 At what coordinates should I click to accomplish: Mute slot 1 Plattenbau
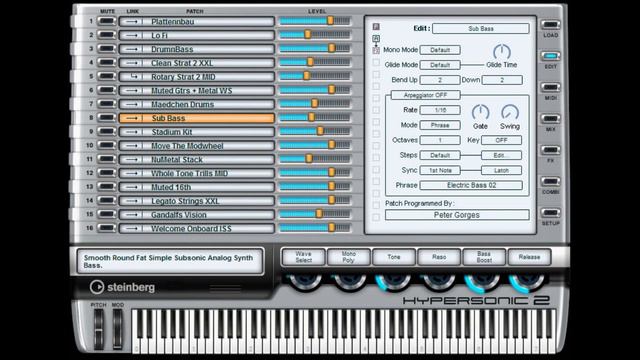[107, 21]
